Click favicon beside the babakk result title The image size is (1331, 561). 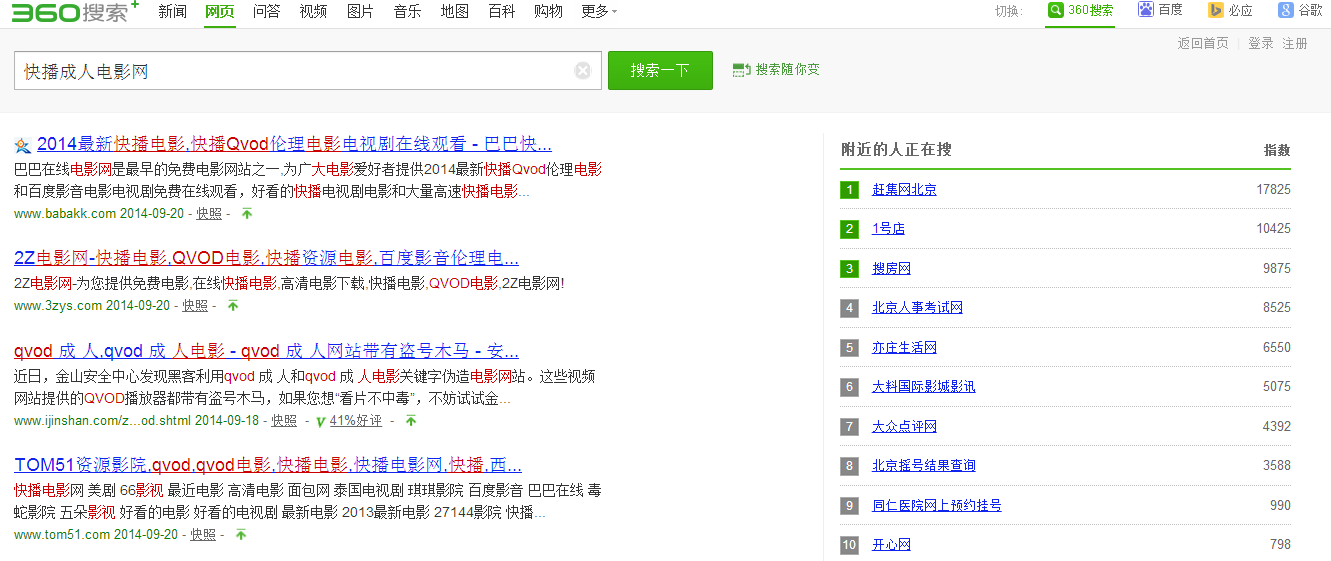(22, 144)
